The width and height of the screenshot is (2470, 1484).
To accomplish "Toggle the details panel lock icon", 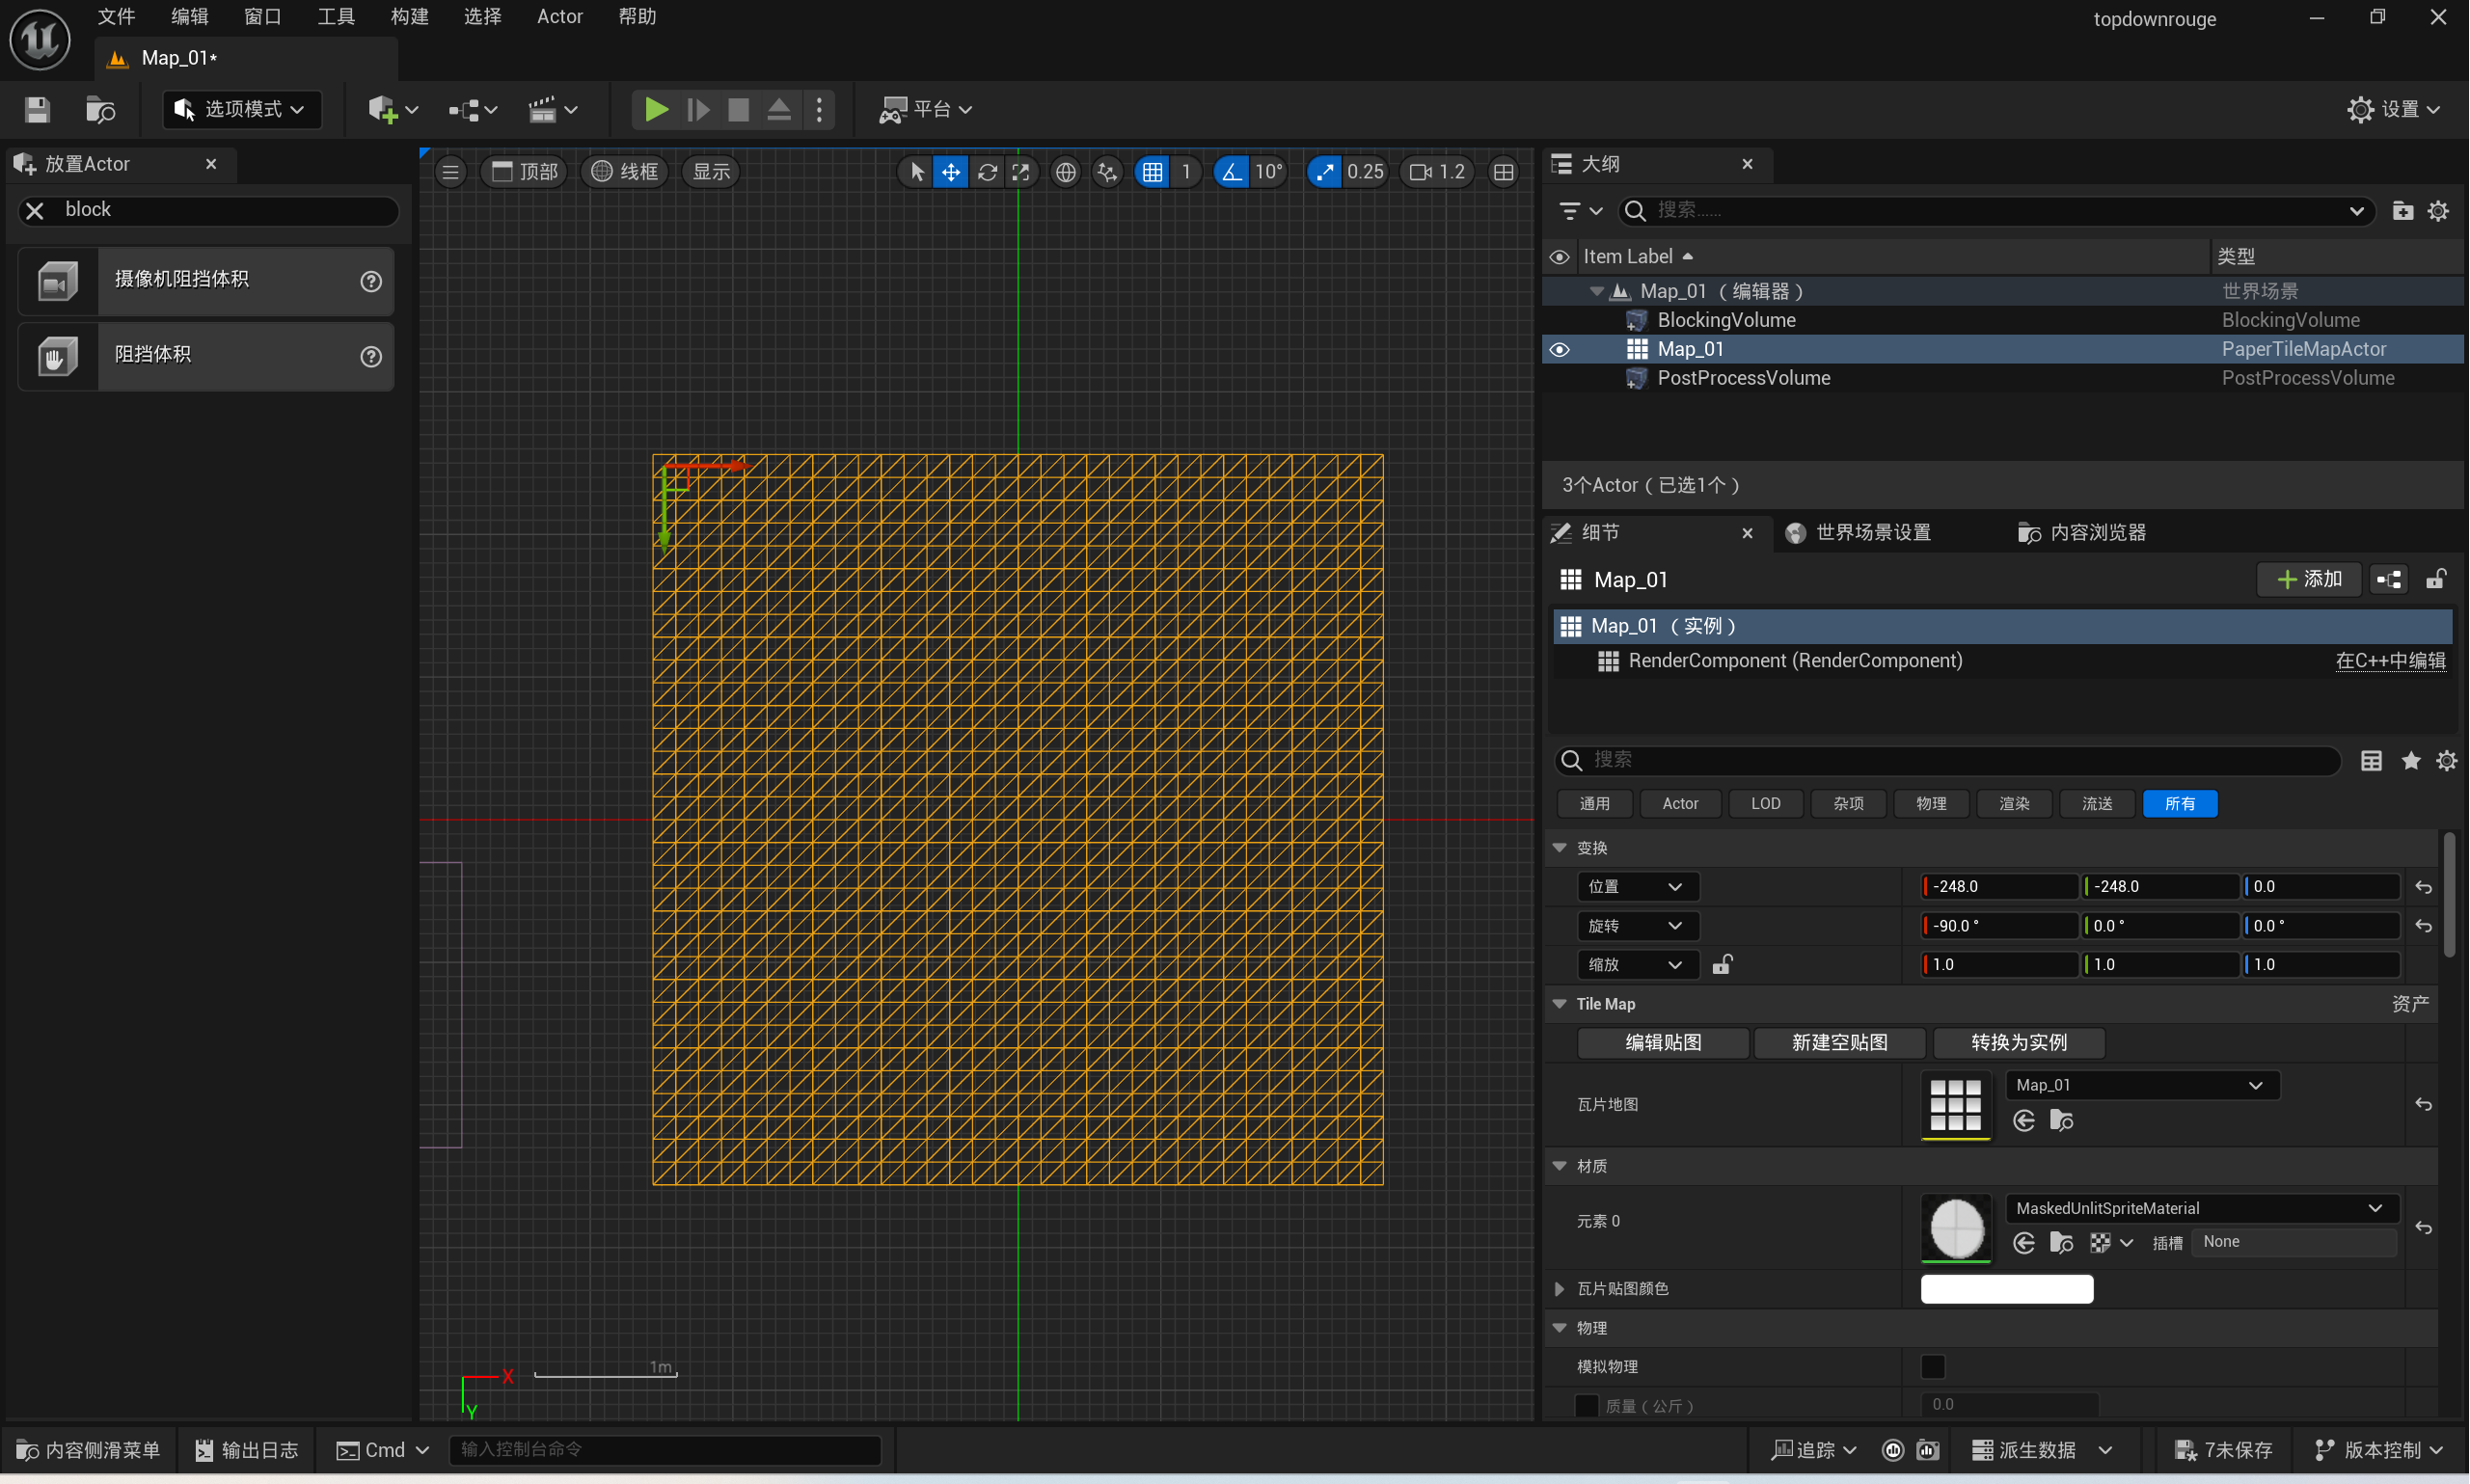I will click(2436, 579).
